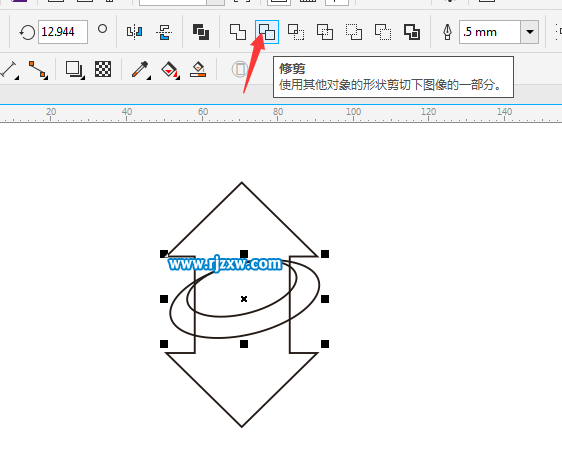Screen dimensions: 562x461
Task: Select the checkerboard Transparency tool
Action: [103, 69]
